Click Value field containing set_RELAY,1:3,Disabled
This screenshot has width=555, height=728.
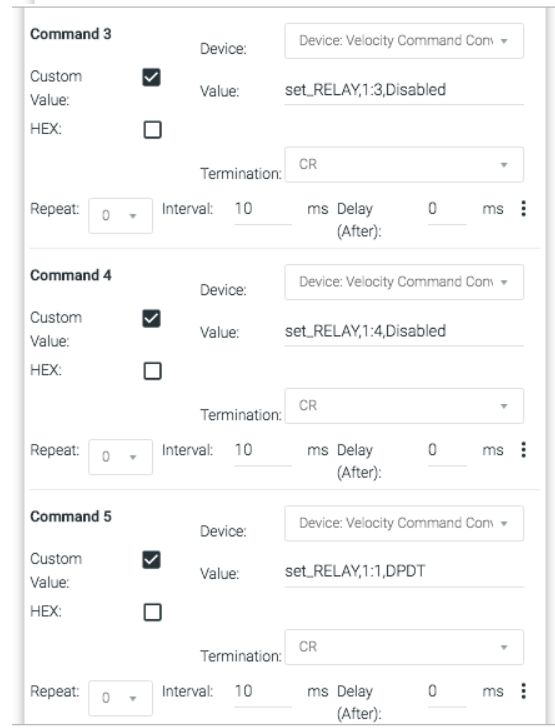(404, 90)
